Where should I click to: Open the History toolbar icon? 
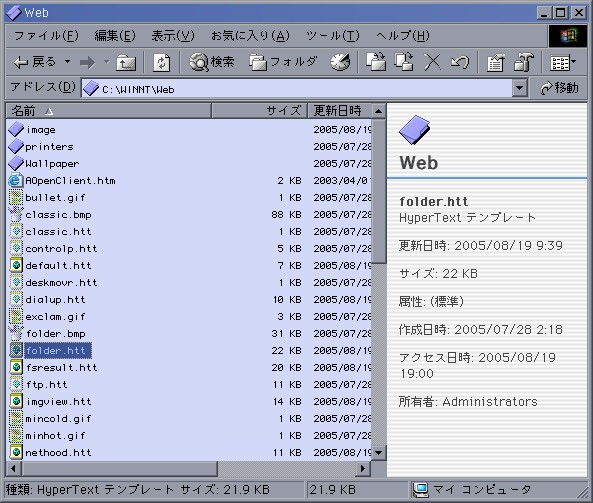point(340,62)
